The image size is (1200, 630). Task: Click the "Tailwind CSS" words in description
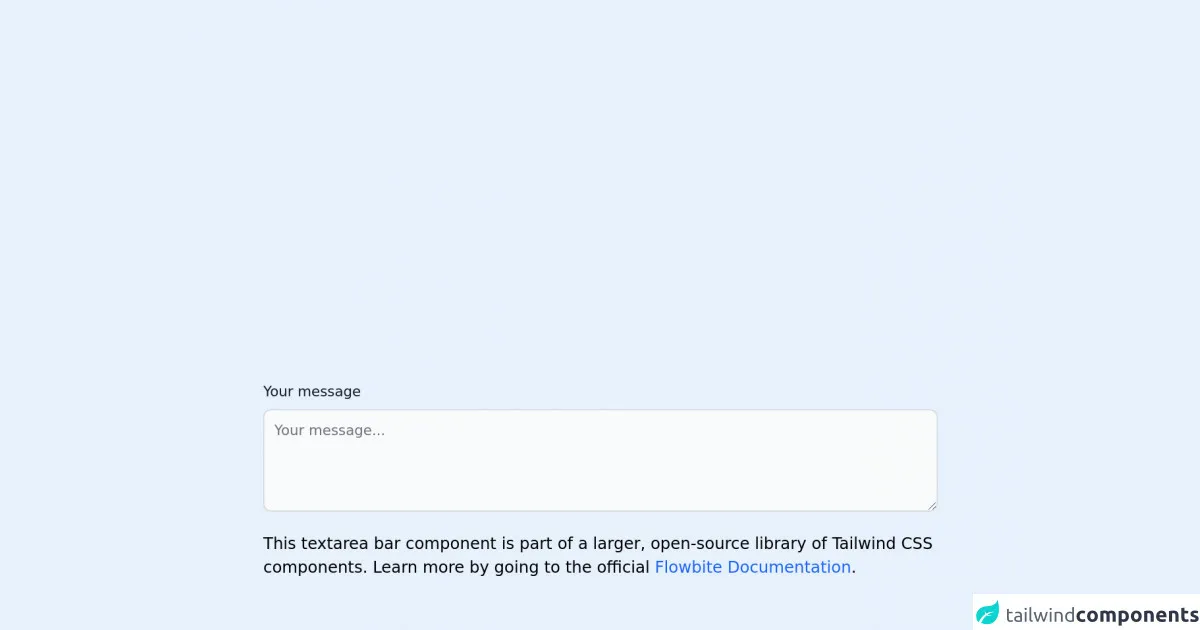pos(882,543)
